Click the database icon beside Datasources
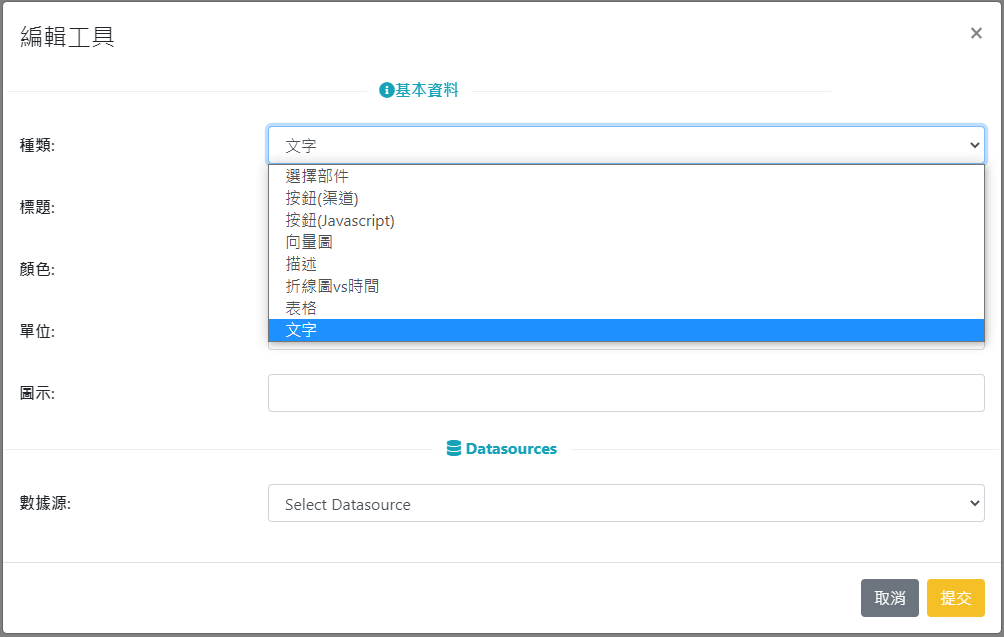This screenshot has height=637, width=1004. click(454, 449)
